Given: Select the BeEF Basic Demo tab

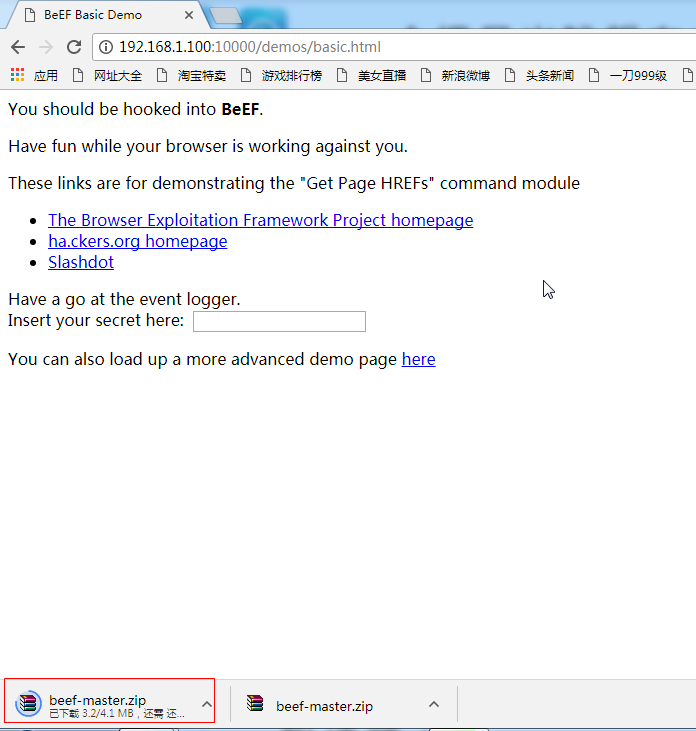Looking at the screenshot, I should coord(107,15).
